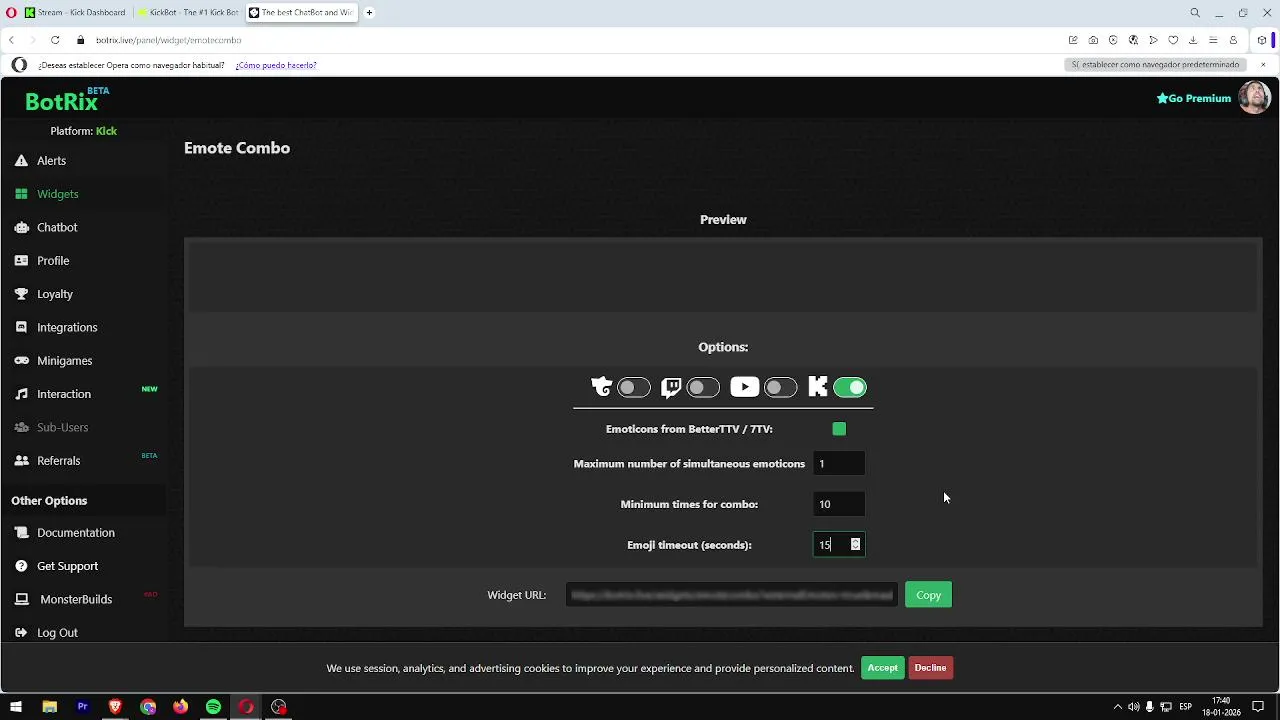
Task: Click the site lock icon
Action: pos(81,40)
